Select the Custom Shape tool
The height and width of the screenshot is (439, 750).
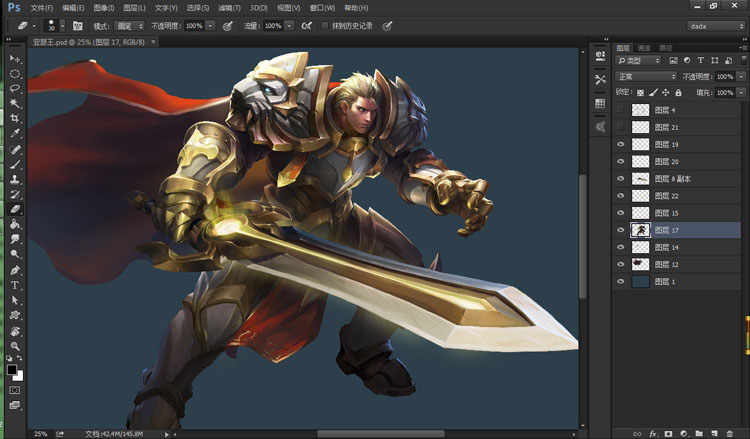(x=15, y=315)
